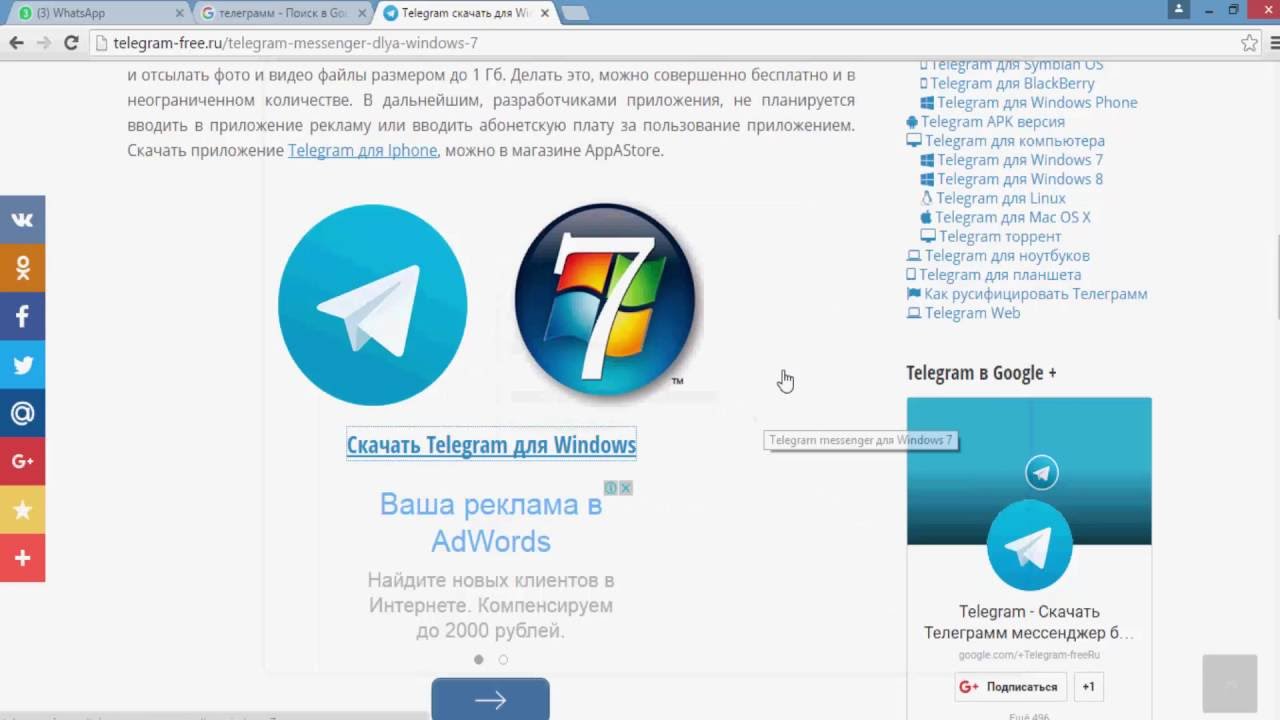Share via Mail.ru @ sidebar icon
Viewport: 1280px width, 720px height.
22,413
